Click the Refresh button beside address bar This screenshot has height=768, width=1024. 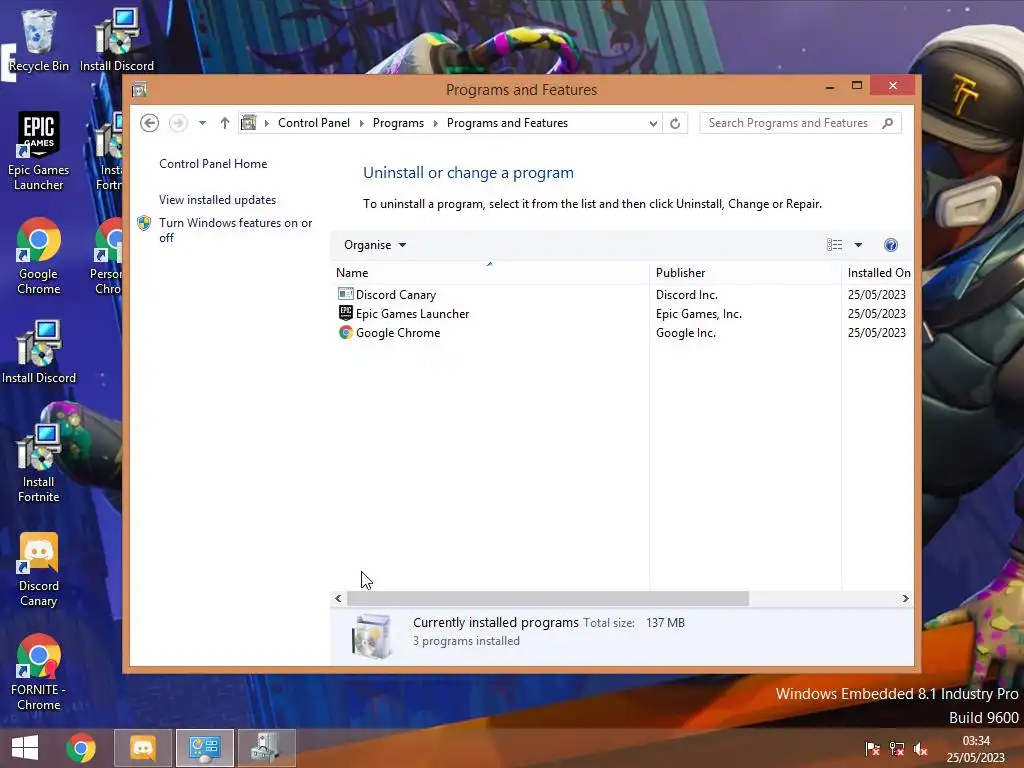pyautogui.click(x=675, y=123)
